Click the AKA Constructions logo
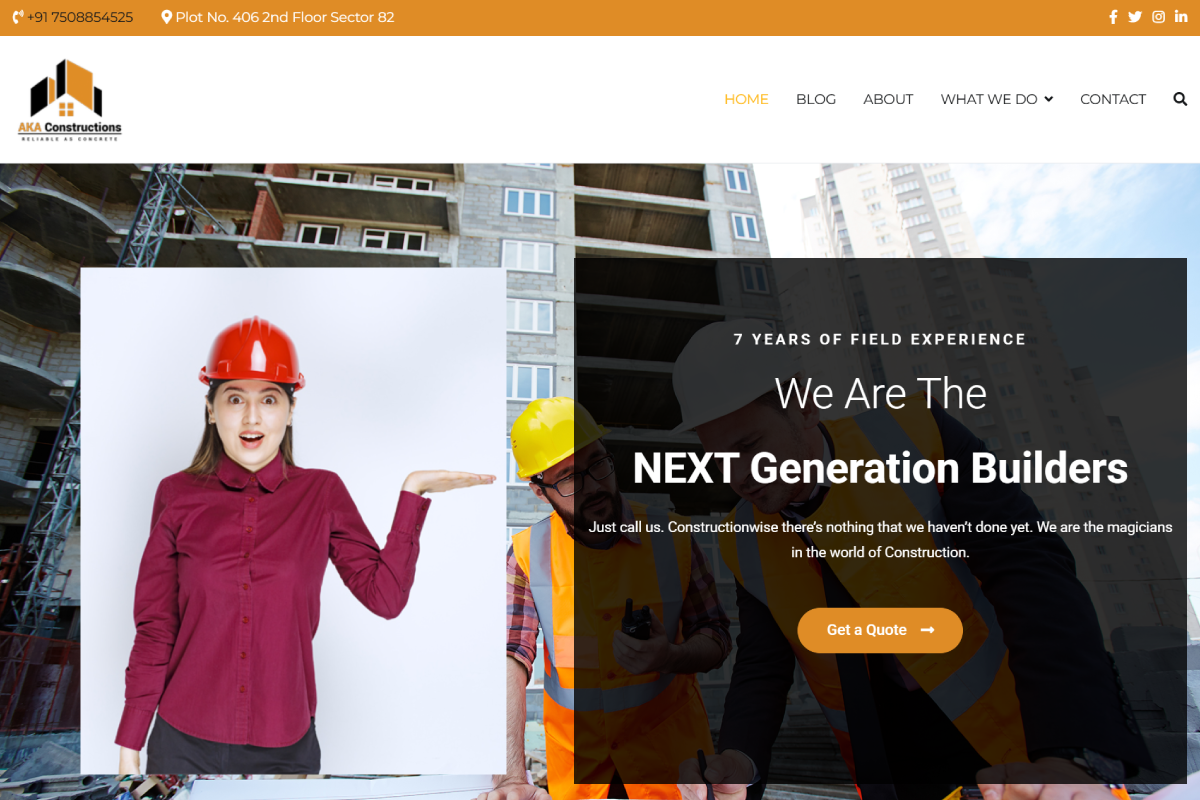 69,99
